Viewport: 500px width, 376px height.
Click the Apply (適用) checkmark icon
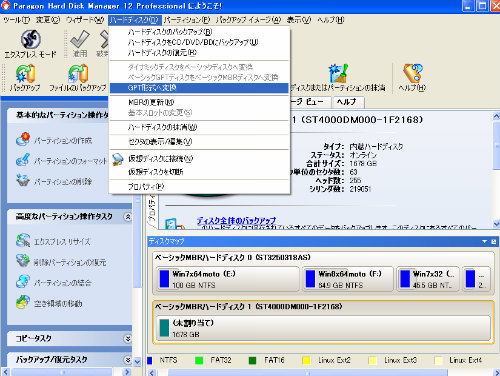(x=80, y=39)
